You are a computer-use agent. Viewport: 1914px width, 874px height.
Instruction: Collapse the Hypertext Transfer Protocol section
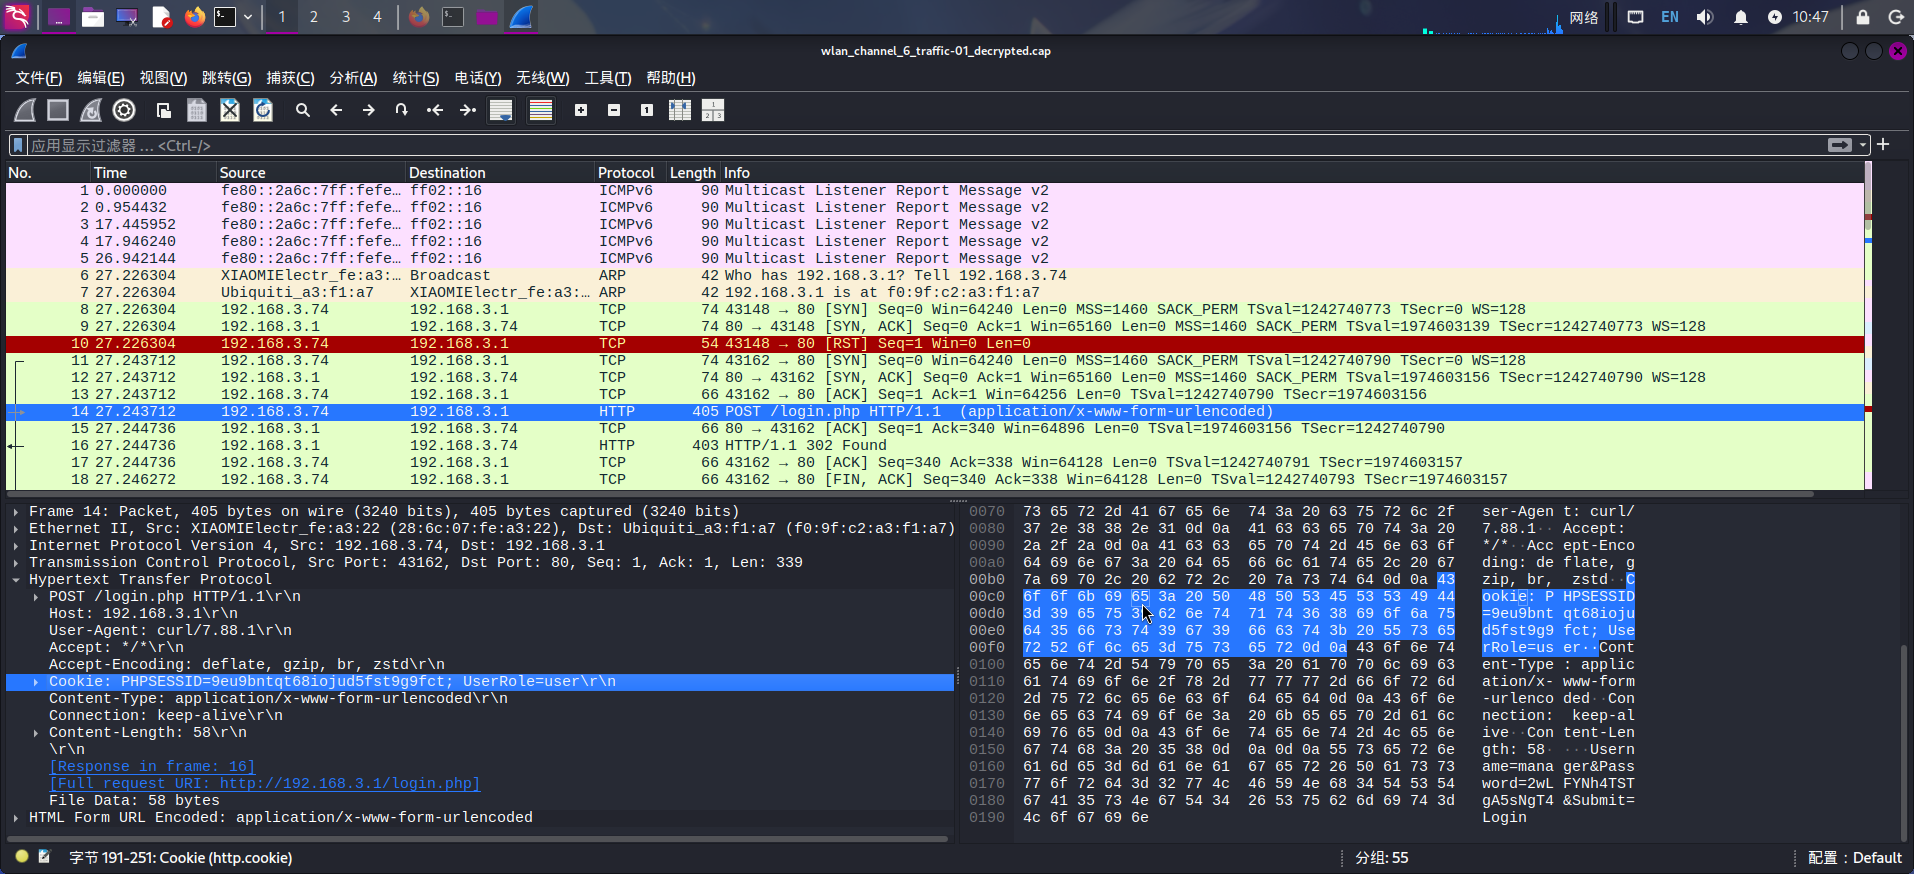16,580
